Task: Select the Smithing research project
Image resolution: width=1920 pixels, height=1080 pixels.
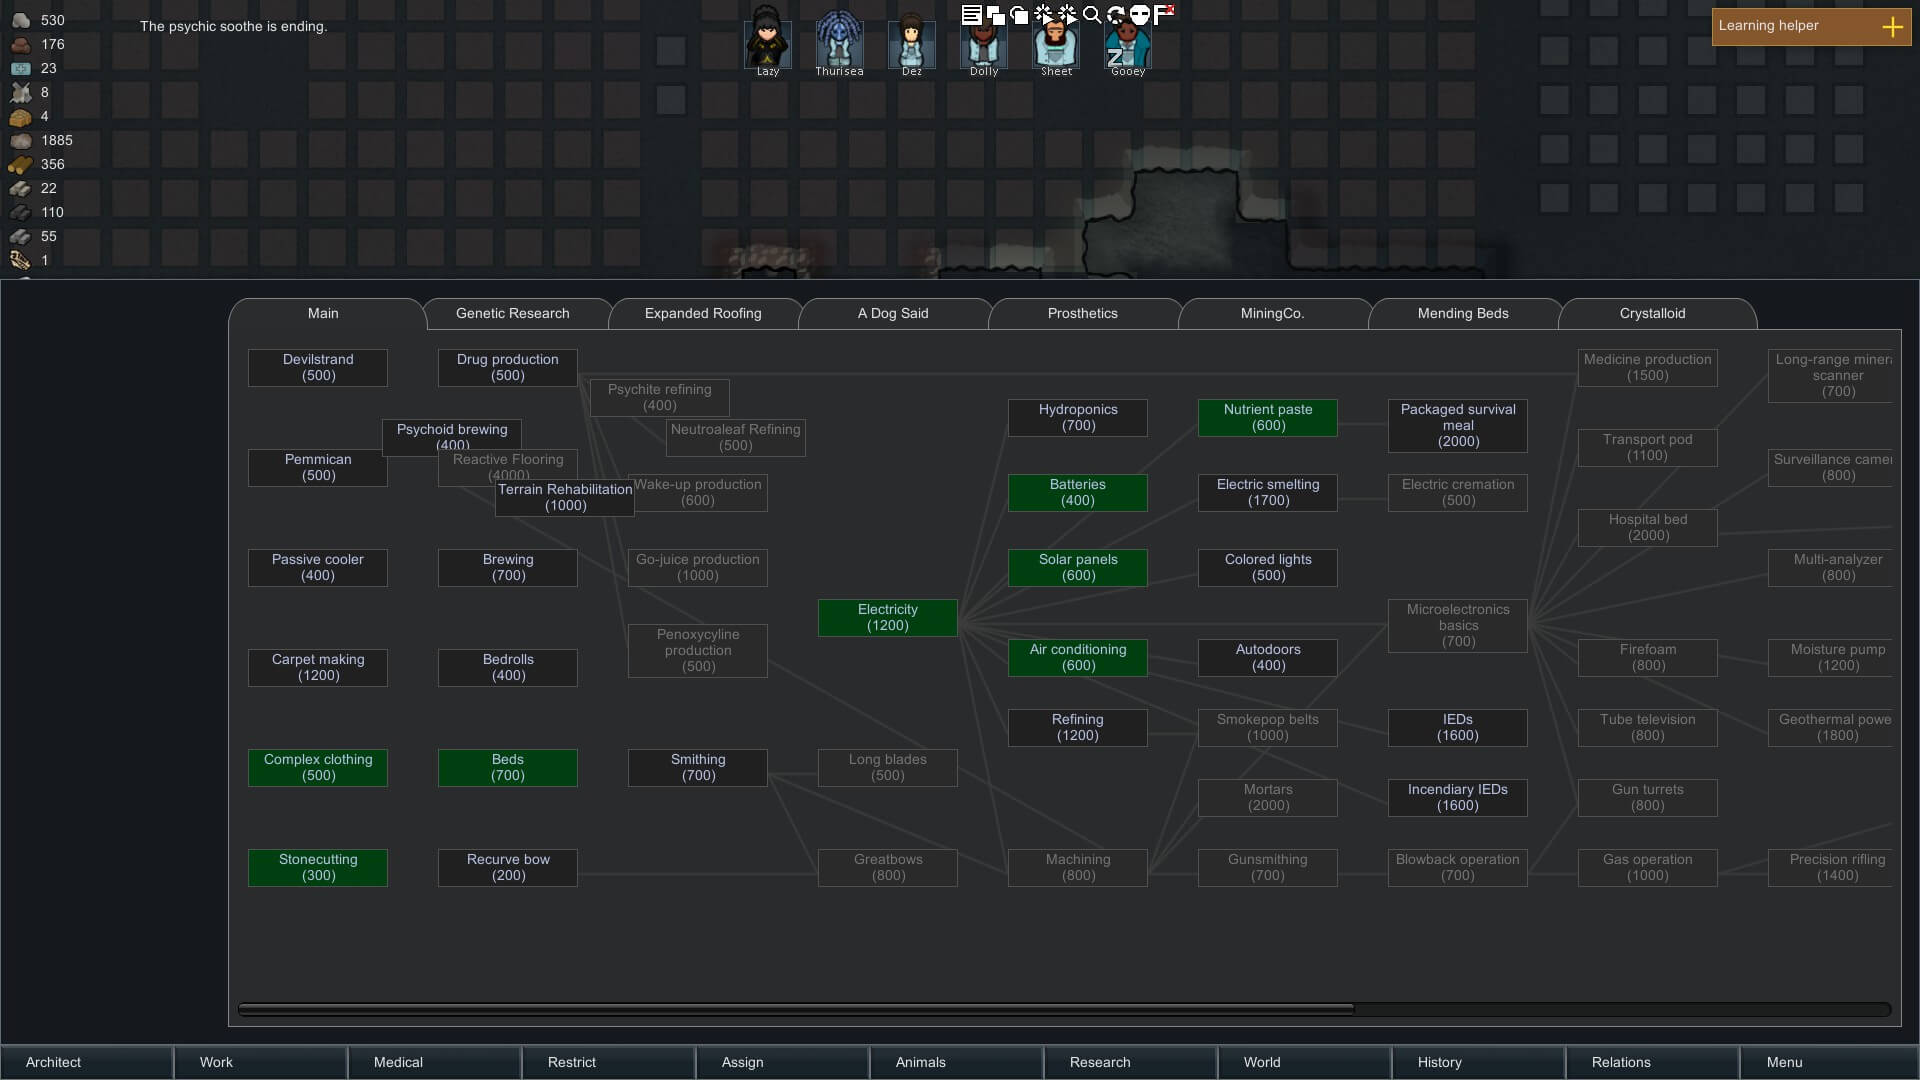Action: tap(697, 768)
